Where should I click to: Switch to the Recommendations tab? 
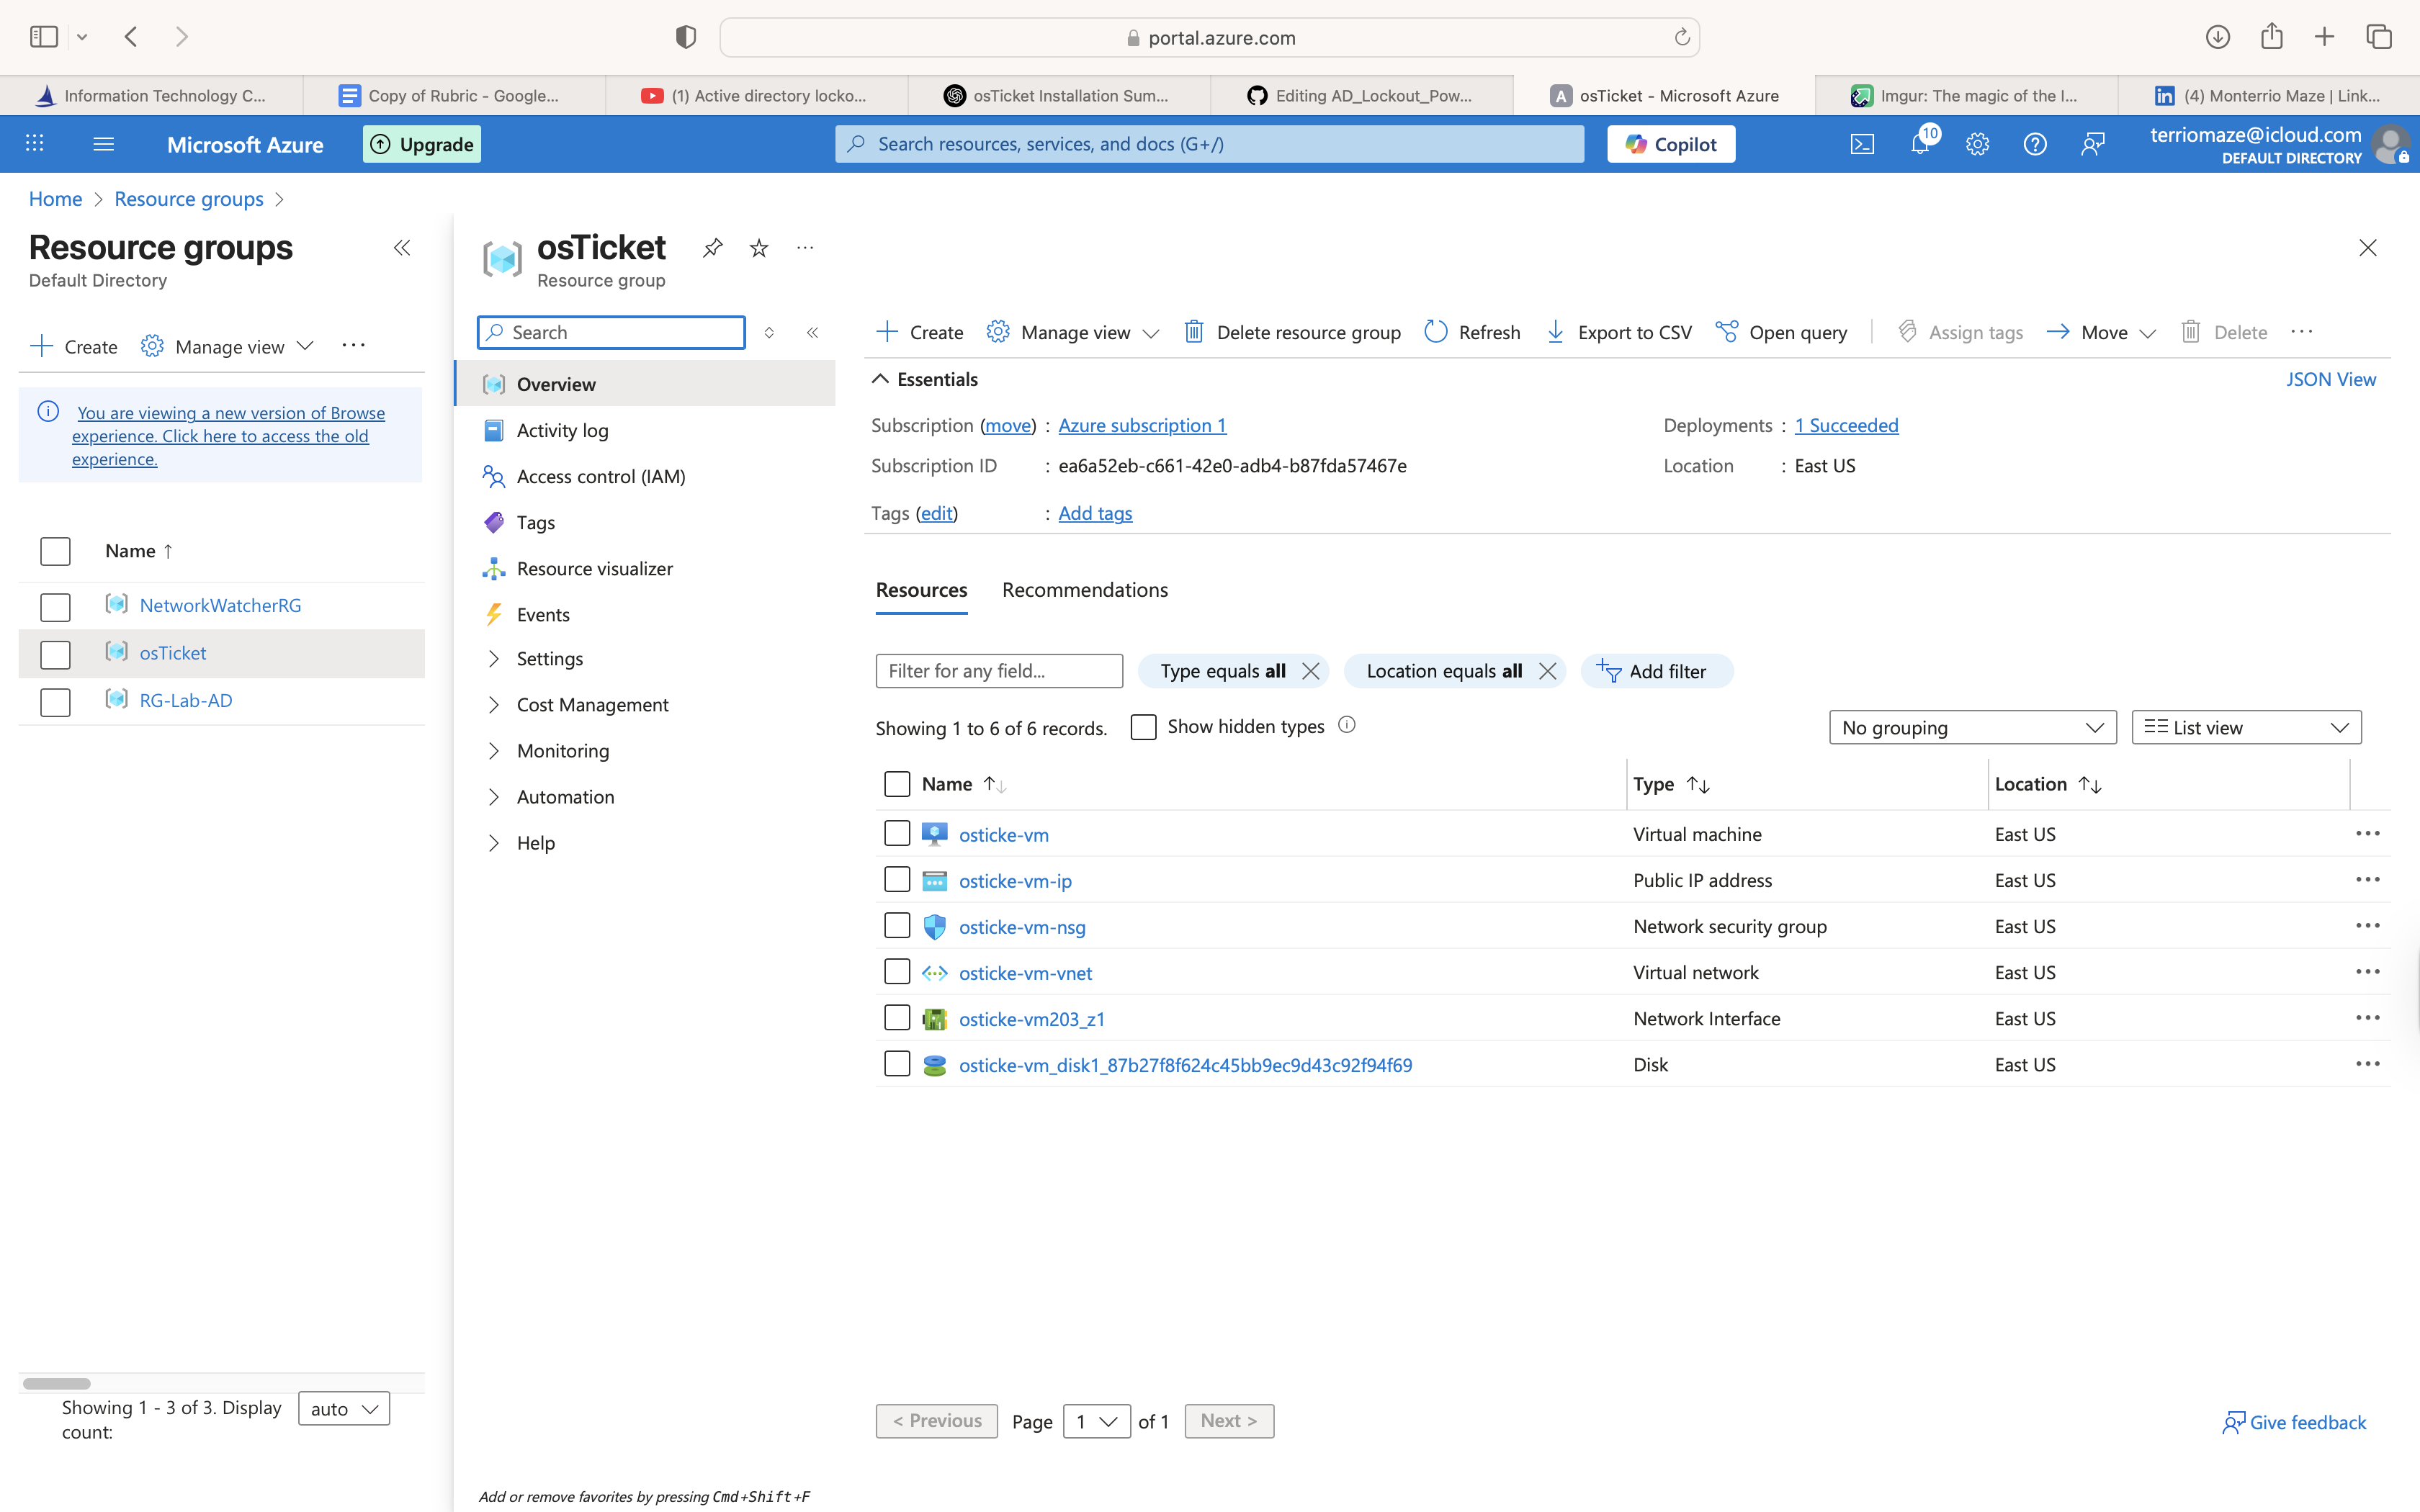click(x=1084, y=590)
